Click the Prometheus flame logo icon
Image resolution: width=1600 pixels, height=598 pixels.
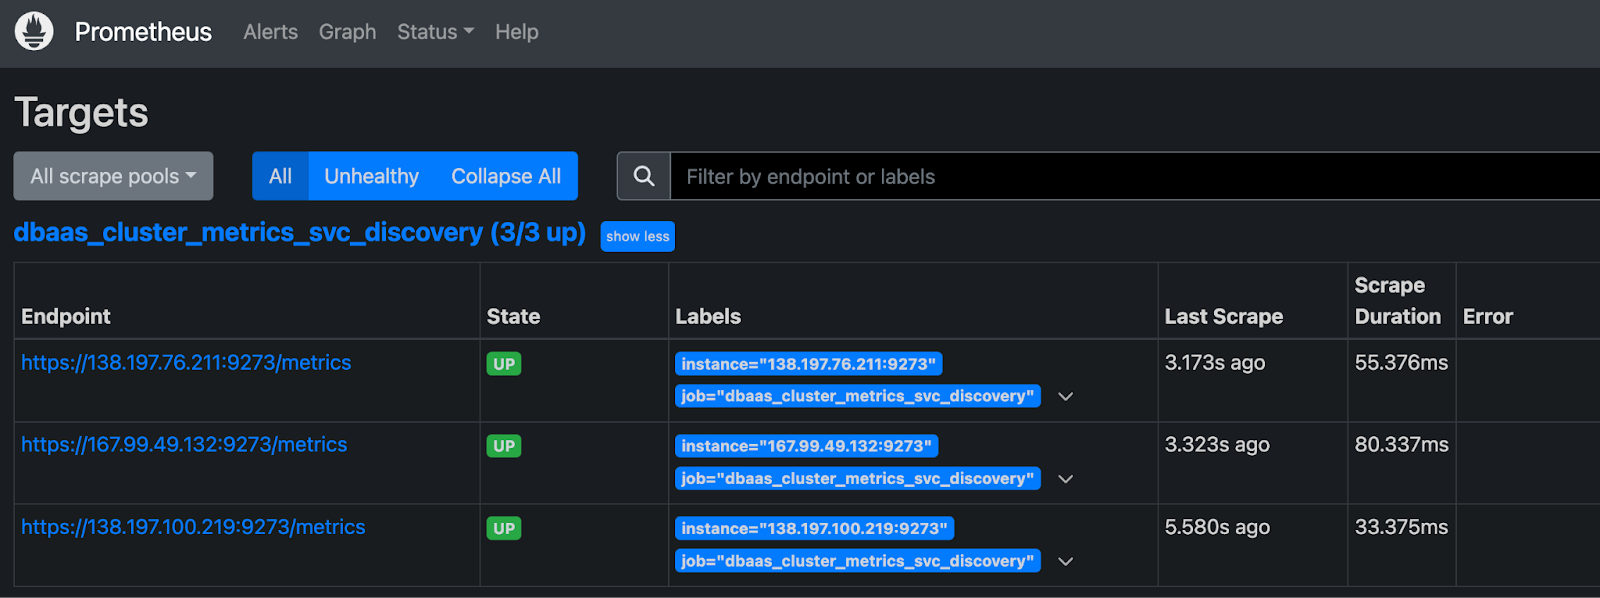click(x=34, y=32)
